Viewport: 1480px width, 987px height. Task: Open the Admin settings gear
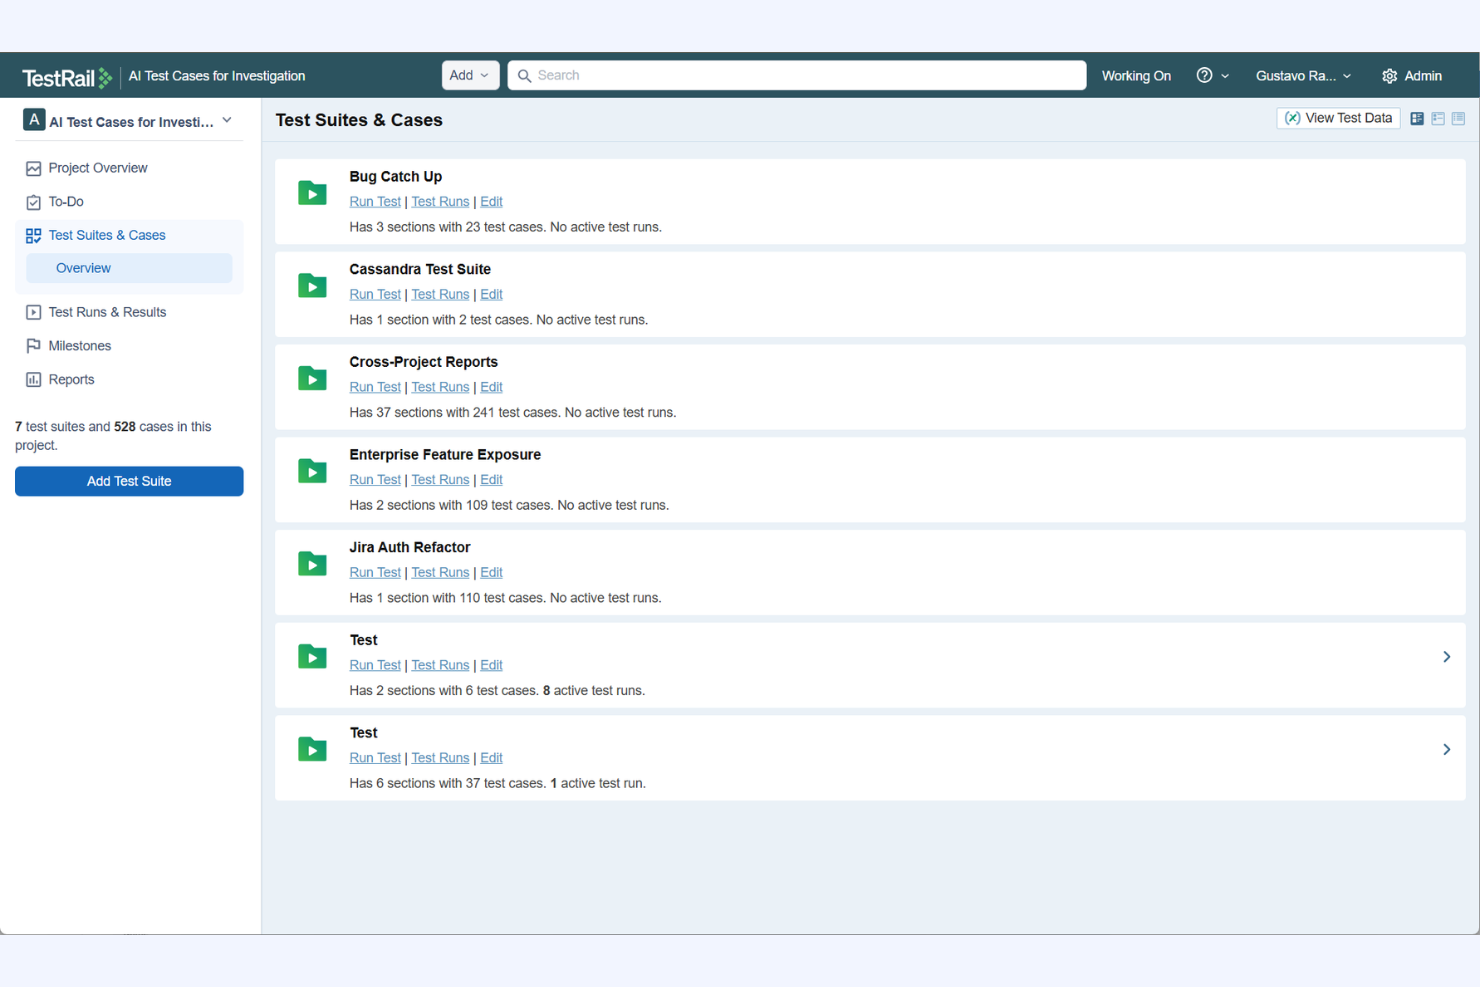coord(1389,75)
